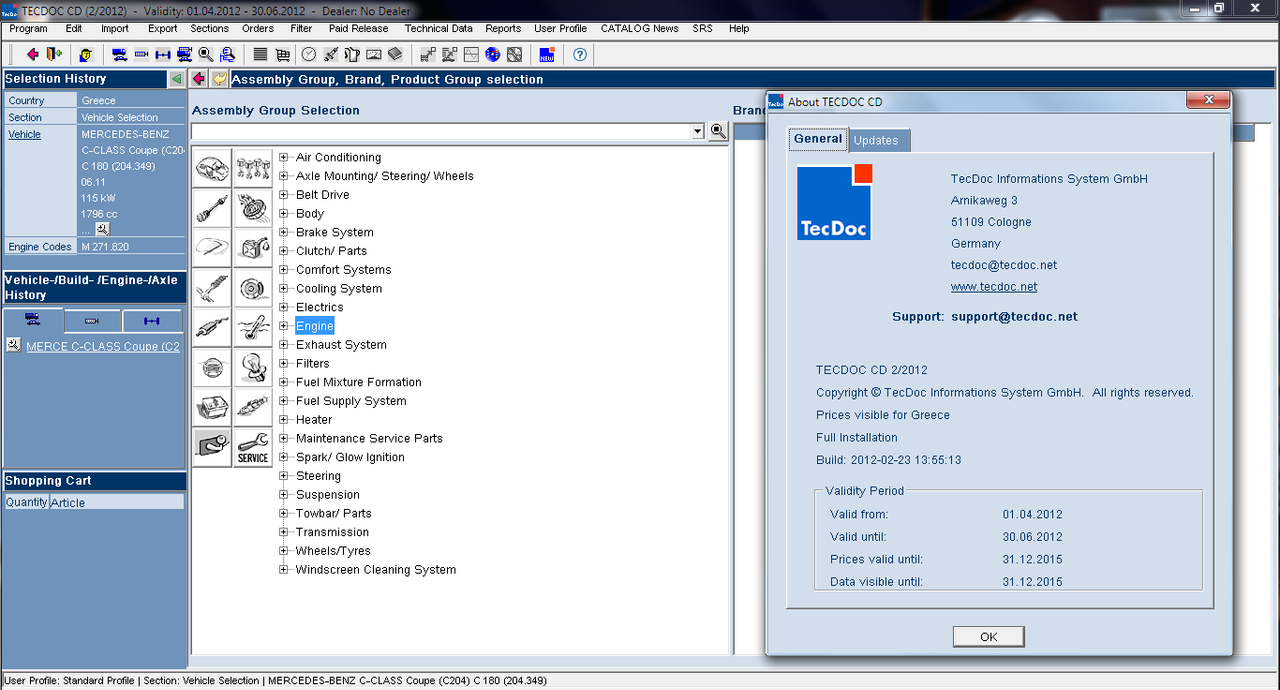Screen dimensions: 1280x690
Task: Select Cooling System tree item
Action: [339, 288]
